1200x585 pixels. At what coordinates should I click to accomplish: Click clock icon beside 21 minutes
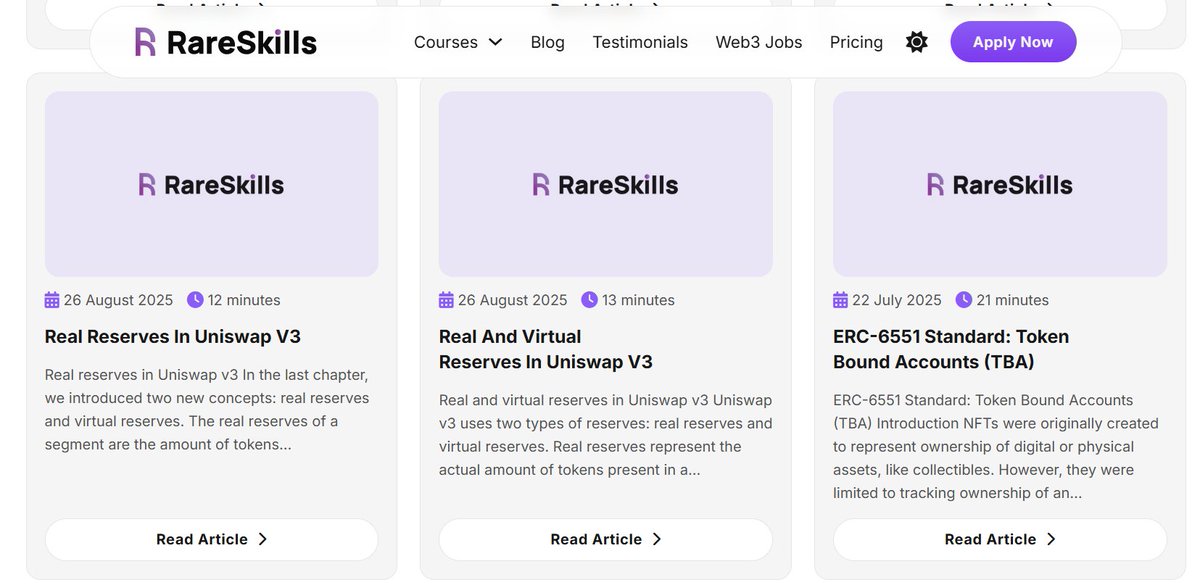coord(963,300)
